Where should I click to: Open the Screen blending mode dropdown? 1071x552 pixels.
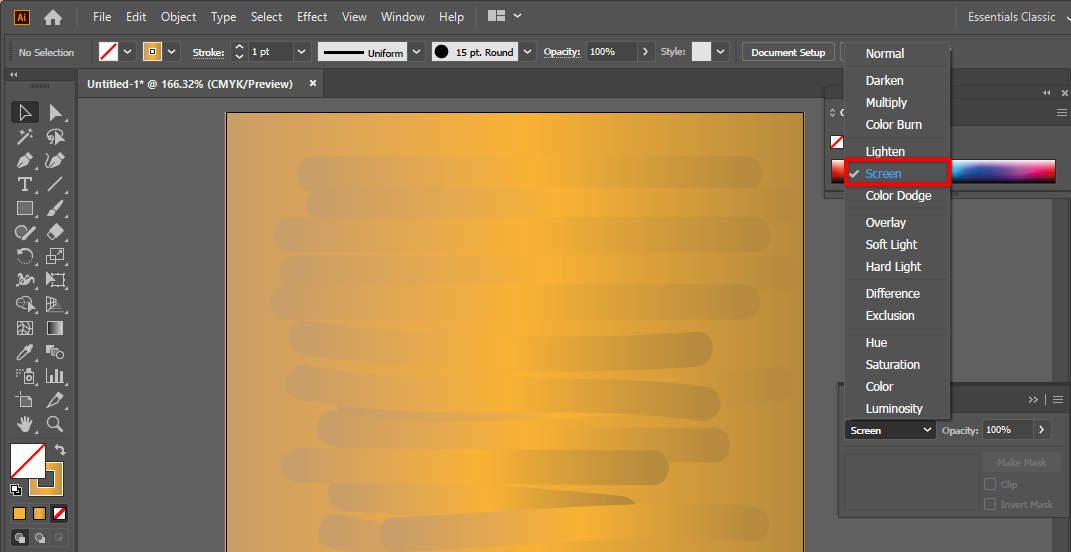[x=890, y=430]
